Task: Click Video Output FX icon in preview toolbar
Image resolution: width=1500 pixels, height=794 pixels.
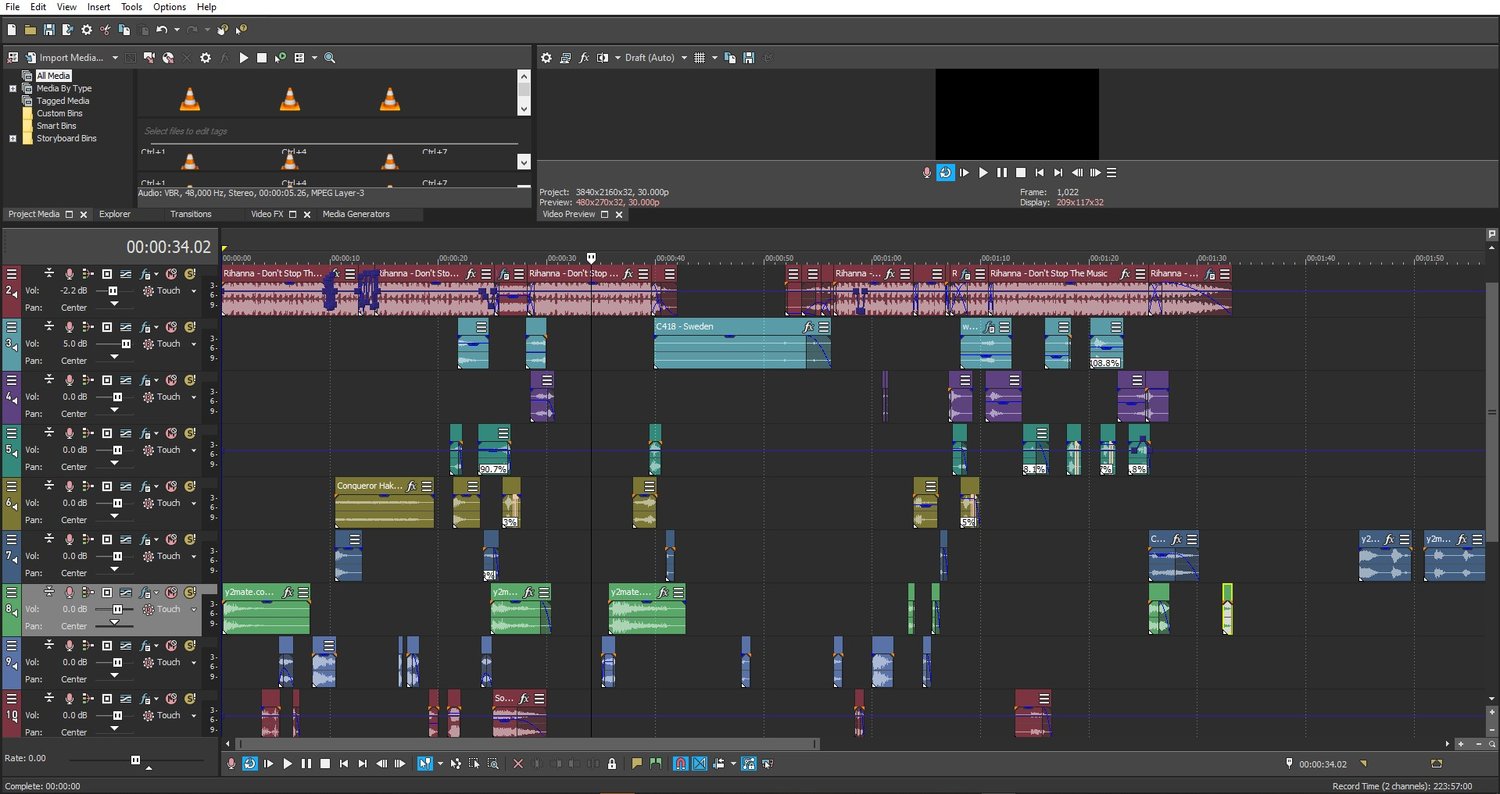Action: (x=584, y=58)
